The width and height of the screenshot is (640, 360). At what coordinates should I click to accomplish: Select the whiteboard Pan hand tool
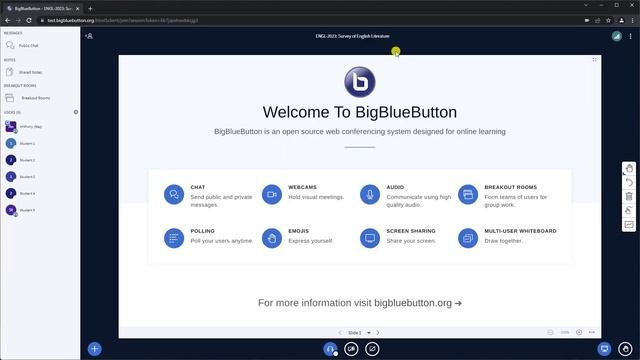click(629, 169)
